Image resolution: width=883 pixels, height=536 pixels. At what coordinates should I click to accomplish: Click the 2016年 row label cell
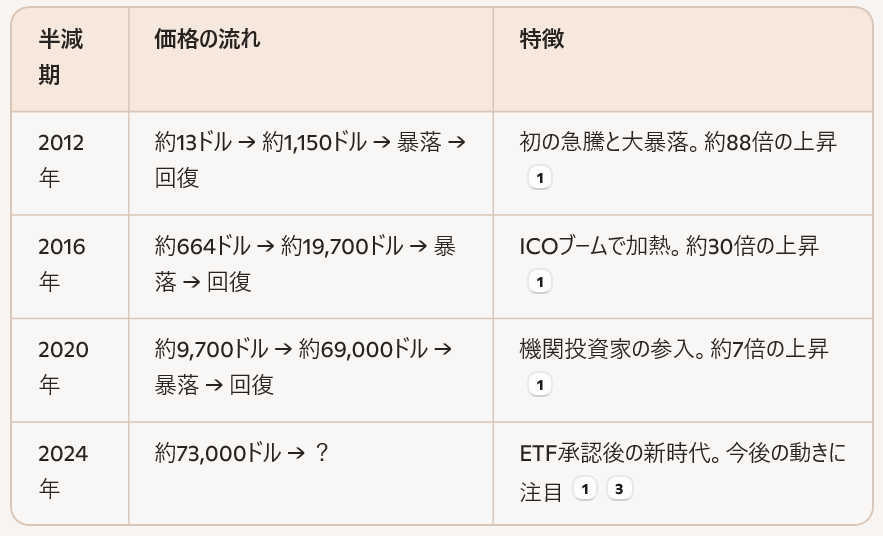[61, 264]
